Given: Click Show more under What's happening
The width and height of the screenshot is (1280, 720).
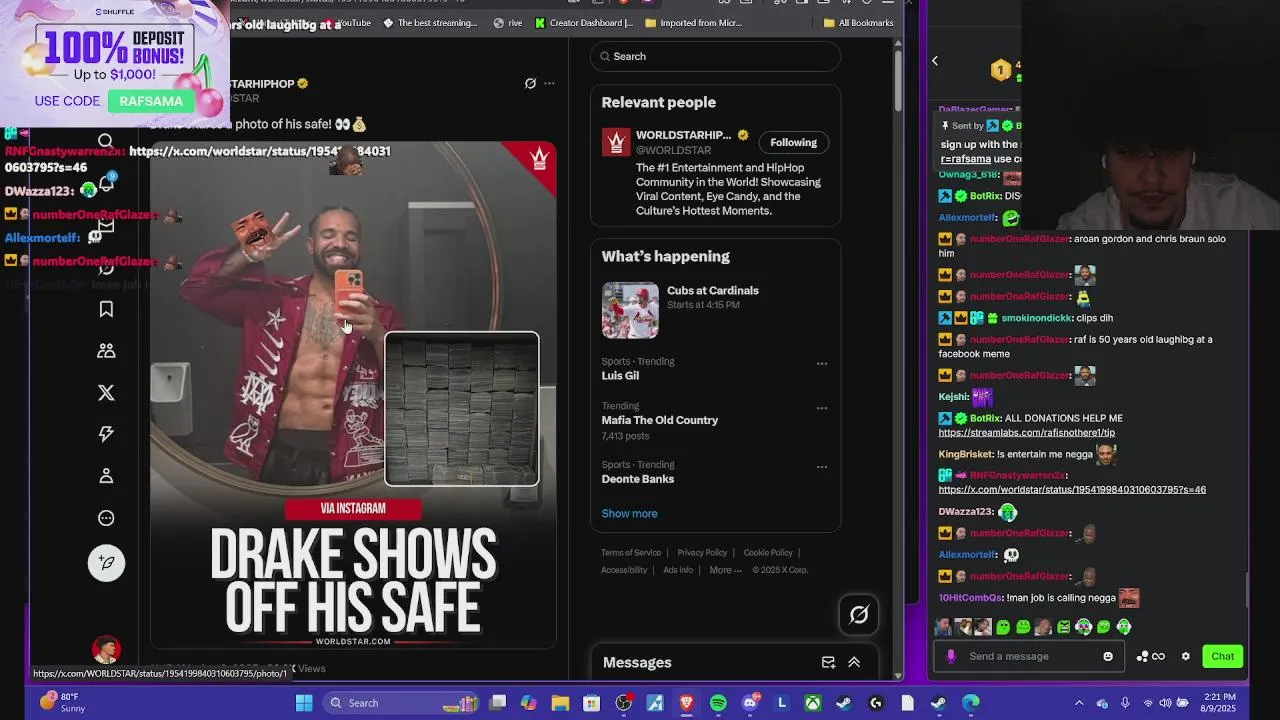Looking at the screenshot, I should tap(629, 513).
